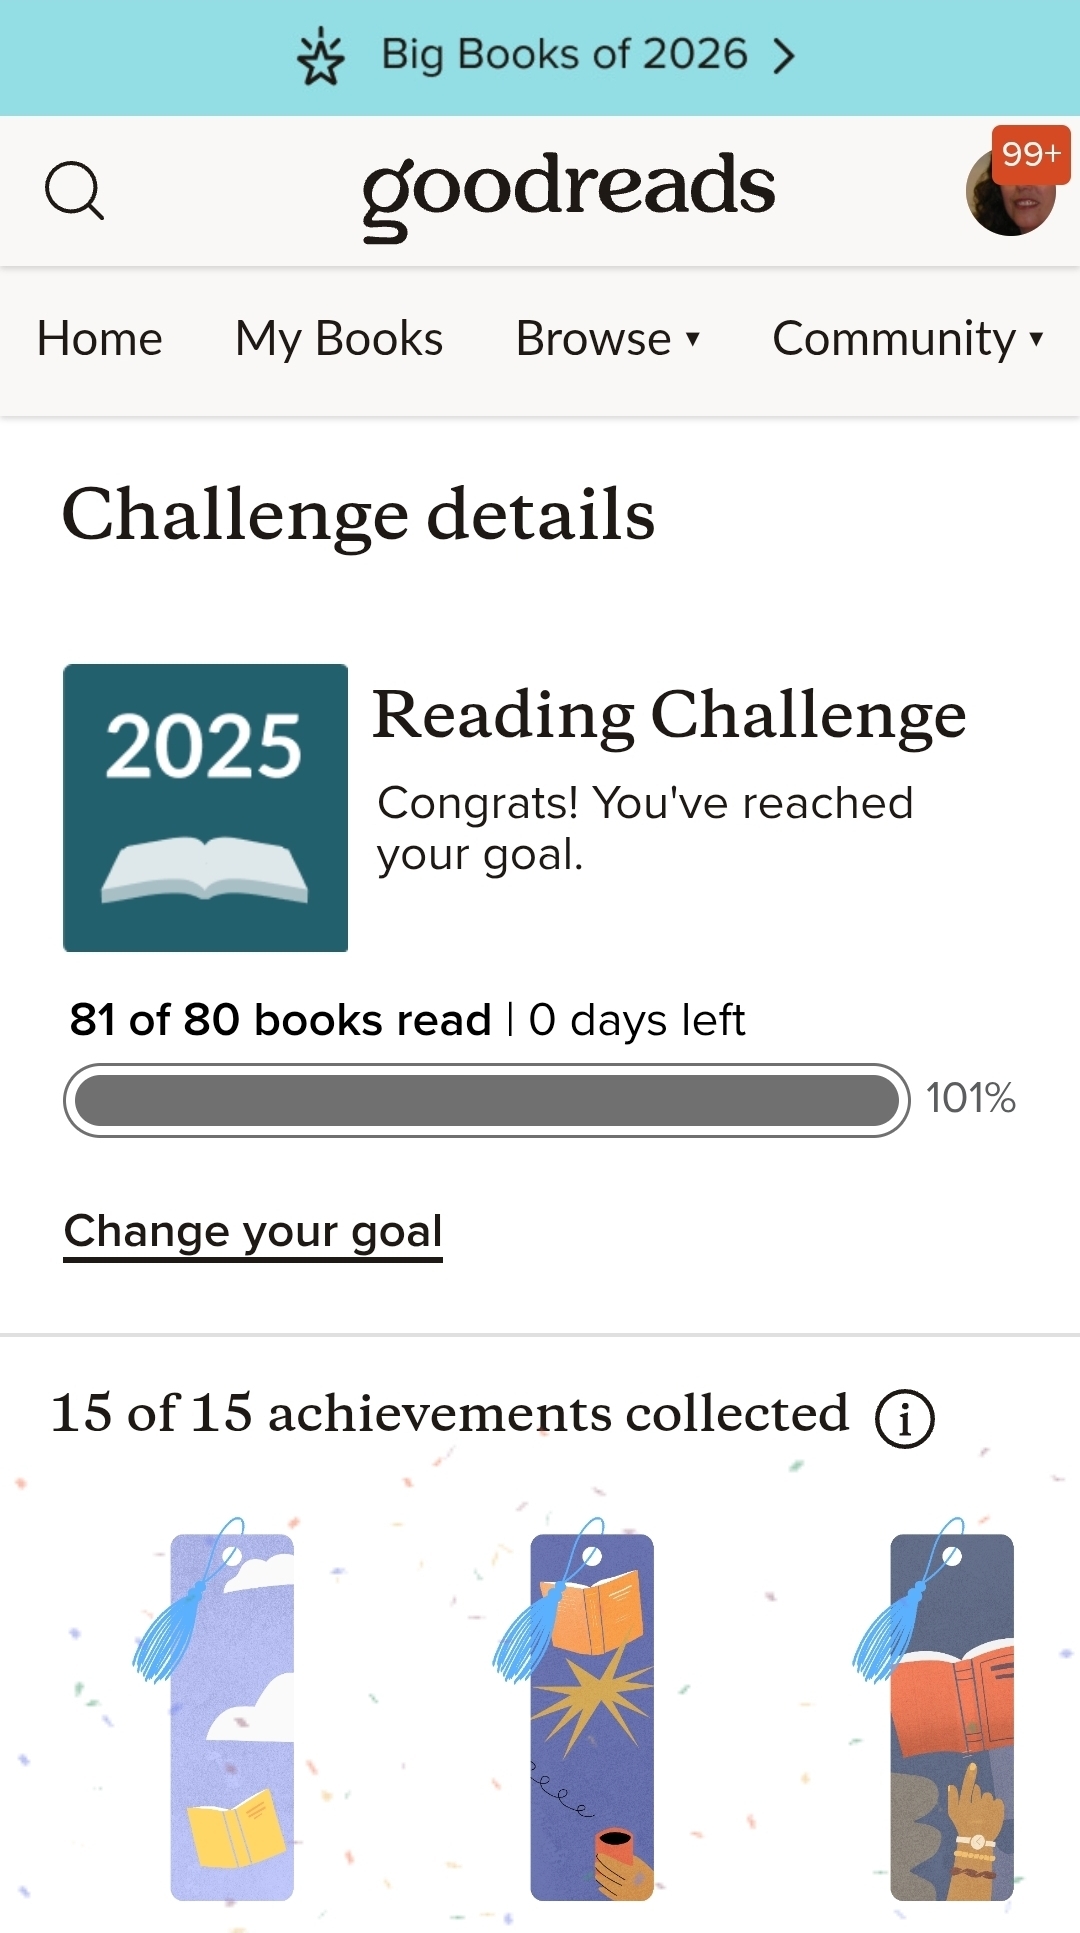Go to the Home tab
The width and height of the screenshot is (1080, 1933).
(99, 339)
